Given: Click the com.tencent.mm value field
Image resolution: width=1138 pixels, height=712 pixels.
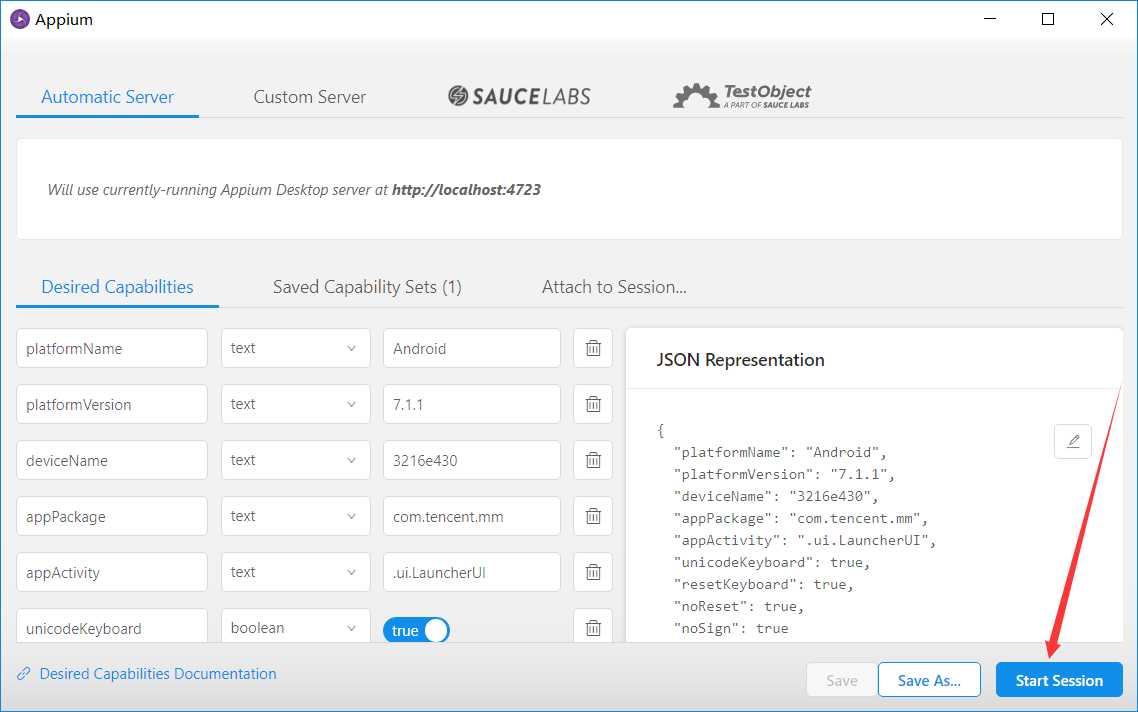Looking at the screenshot, I should click(472, 516).
